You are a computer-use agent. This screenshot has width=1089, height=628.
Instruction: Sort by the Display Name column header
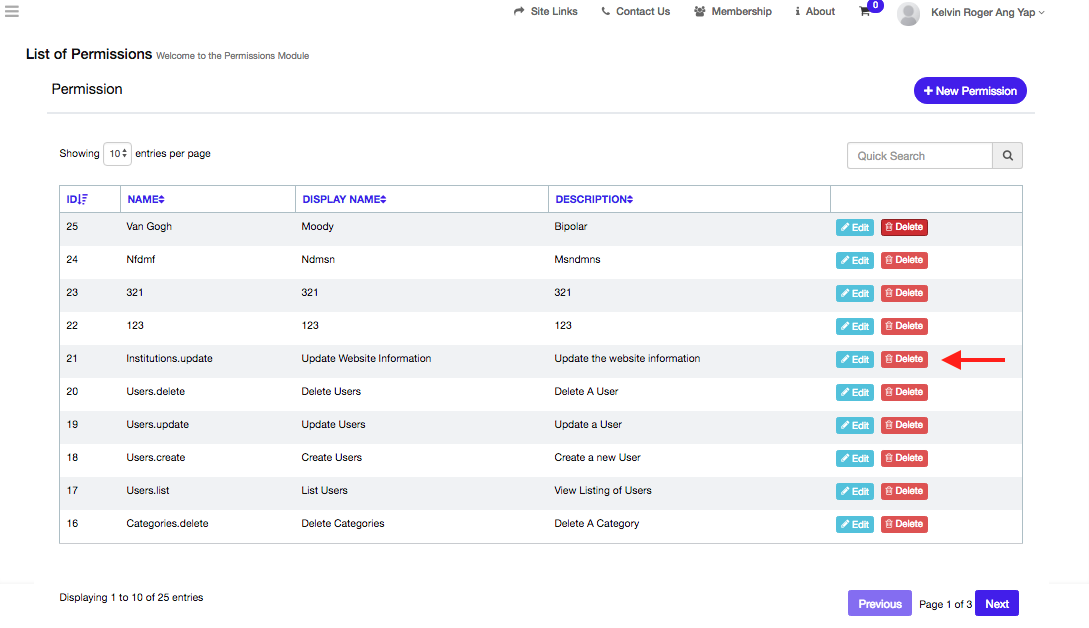[344, 199]
